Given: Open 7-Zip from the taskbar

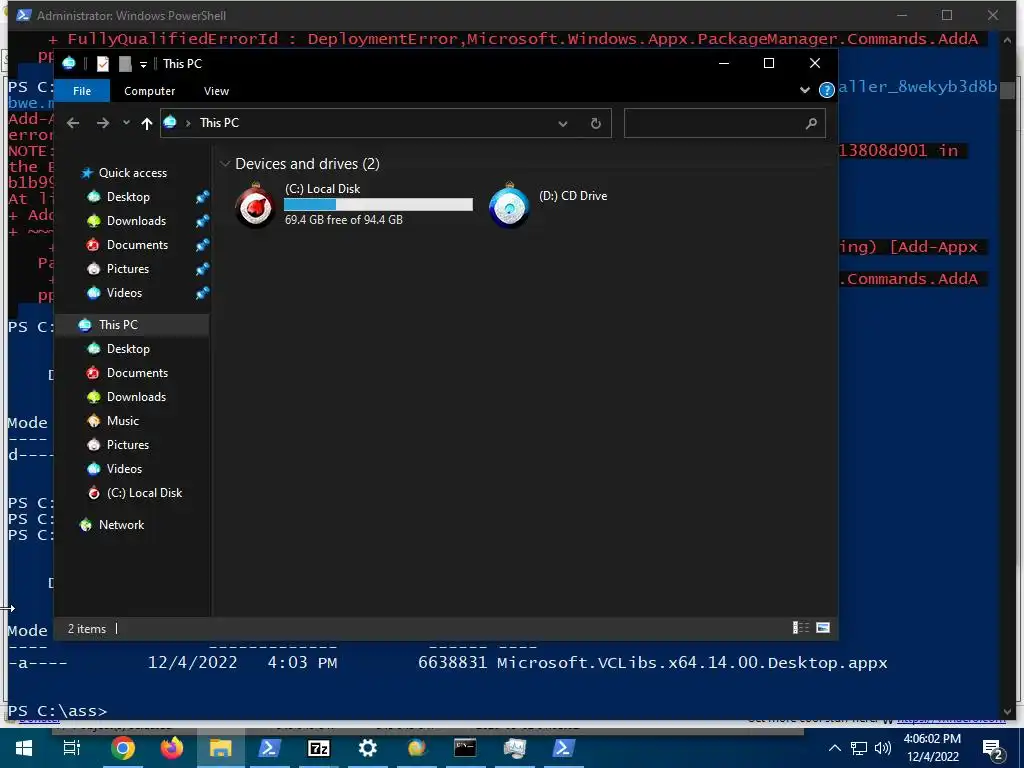Looking at the screenshot, I should 319,748.
